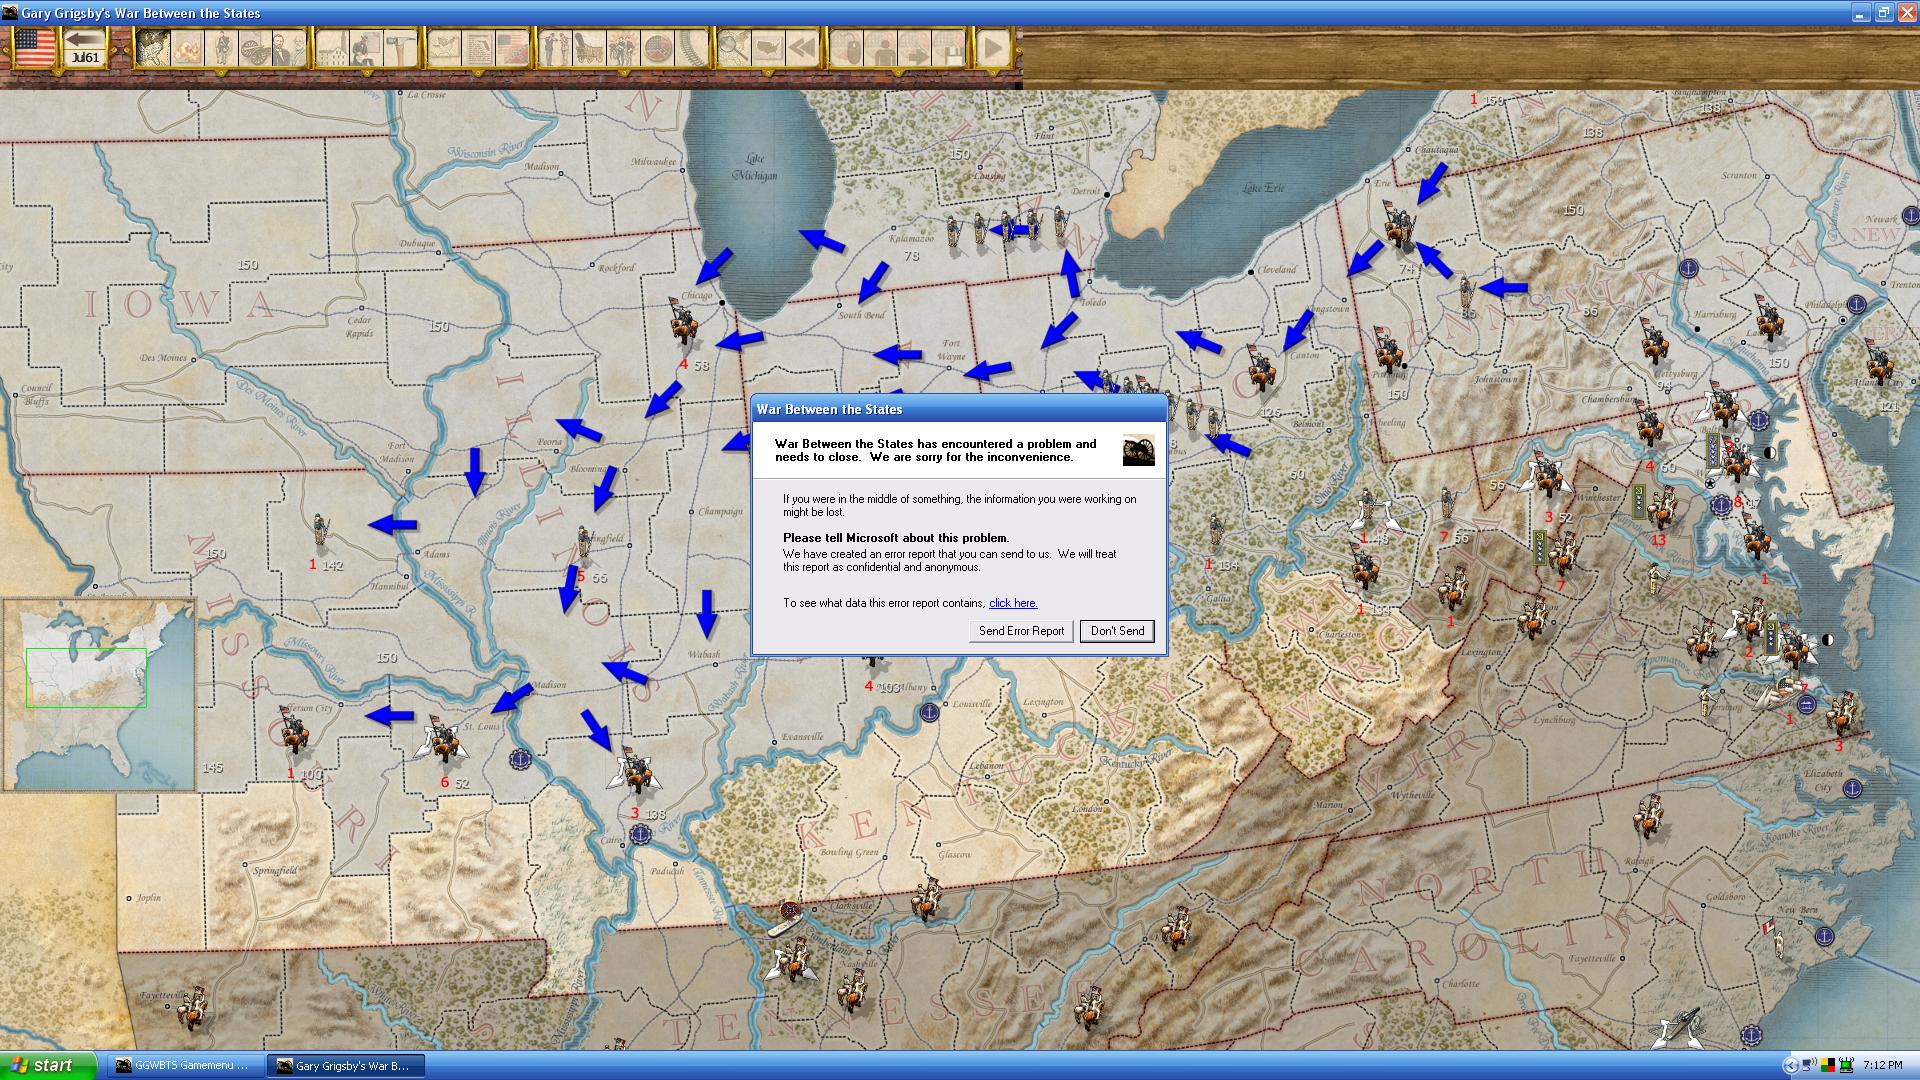
Task: Select the supply wagon toolbar icon
Action: tap(589, 47)
